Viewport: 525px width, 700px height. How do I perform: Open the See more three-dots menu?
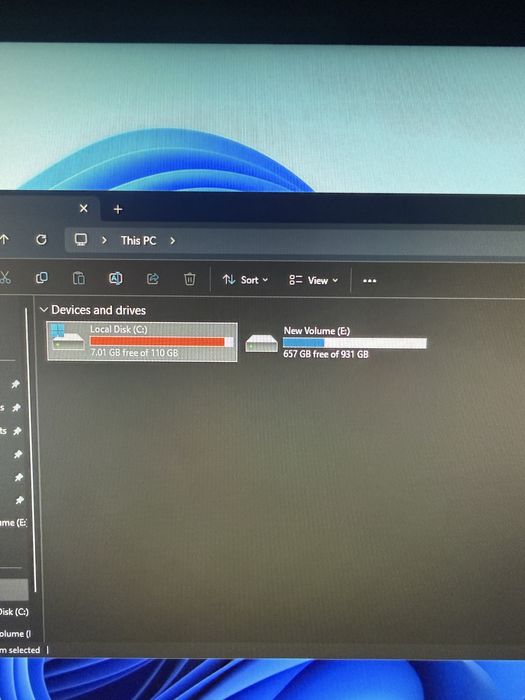[369, 281]
